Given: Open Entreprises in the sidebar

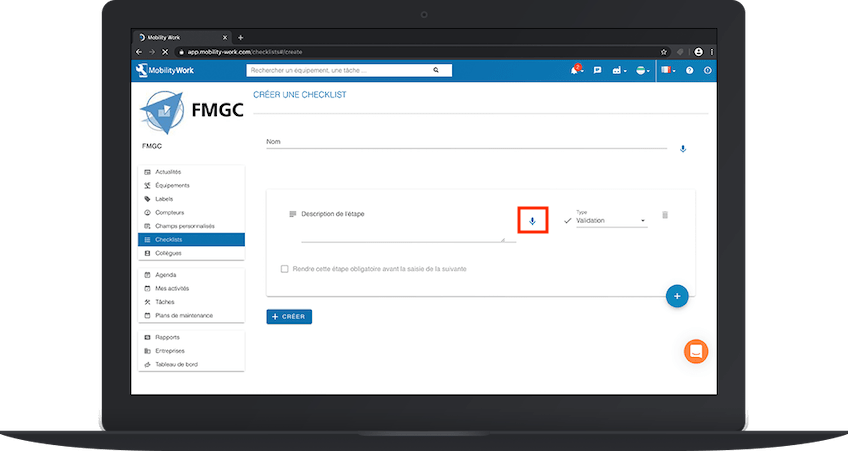Looking at the screenshot, I should pyautogui.click(x=191, y=350).
